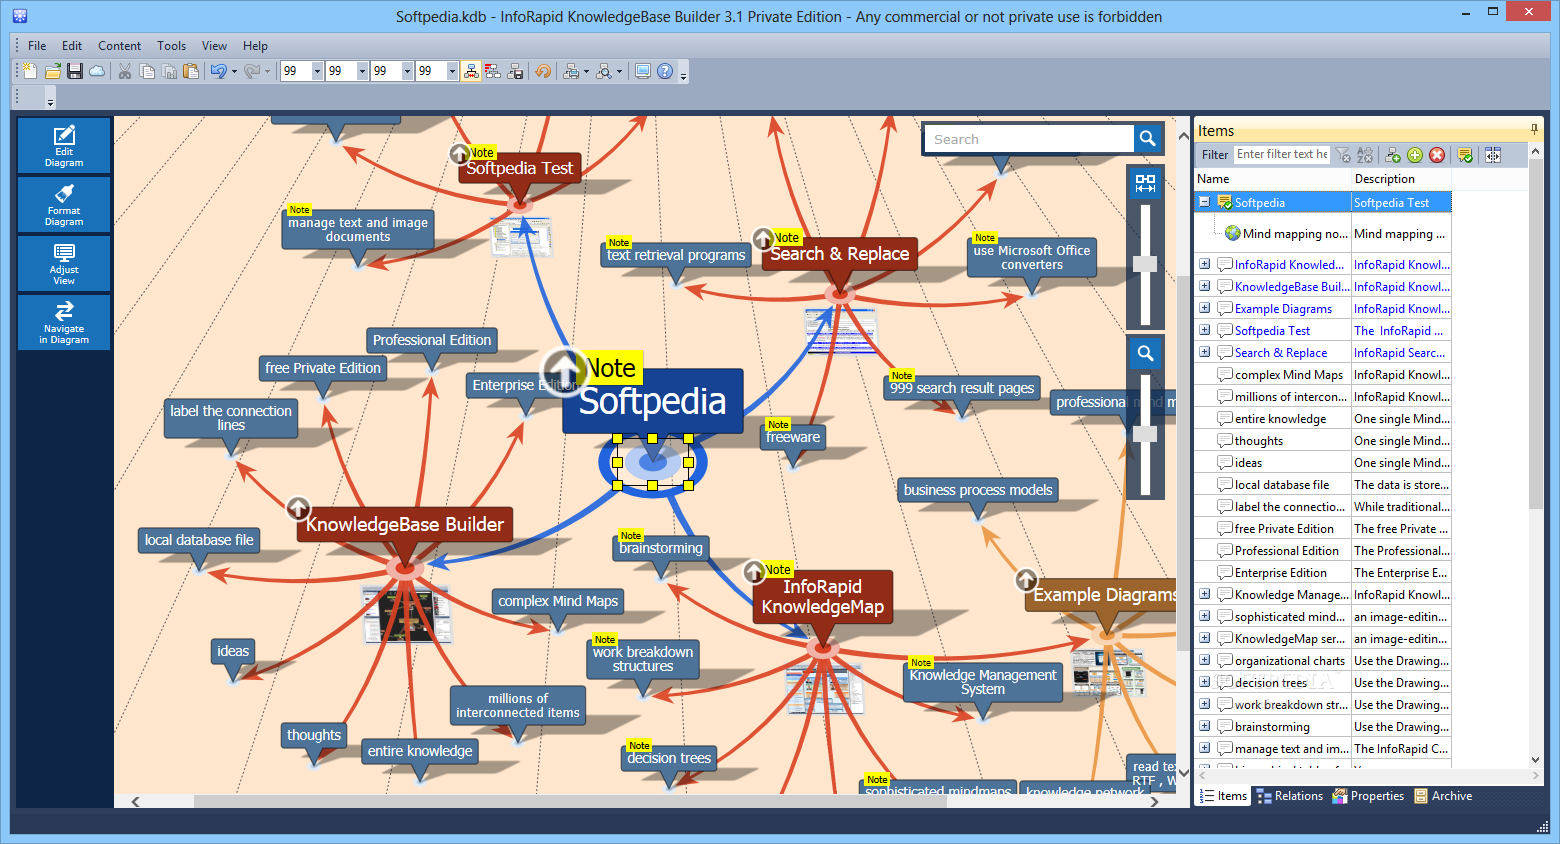Click the New document toolbar icon

30,71
